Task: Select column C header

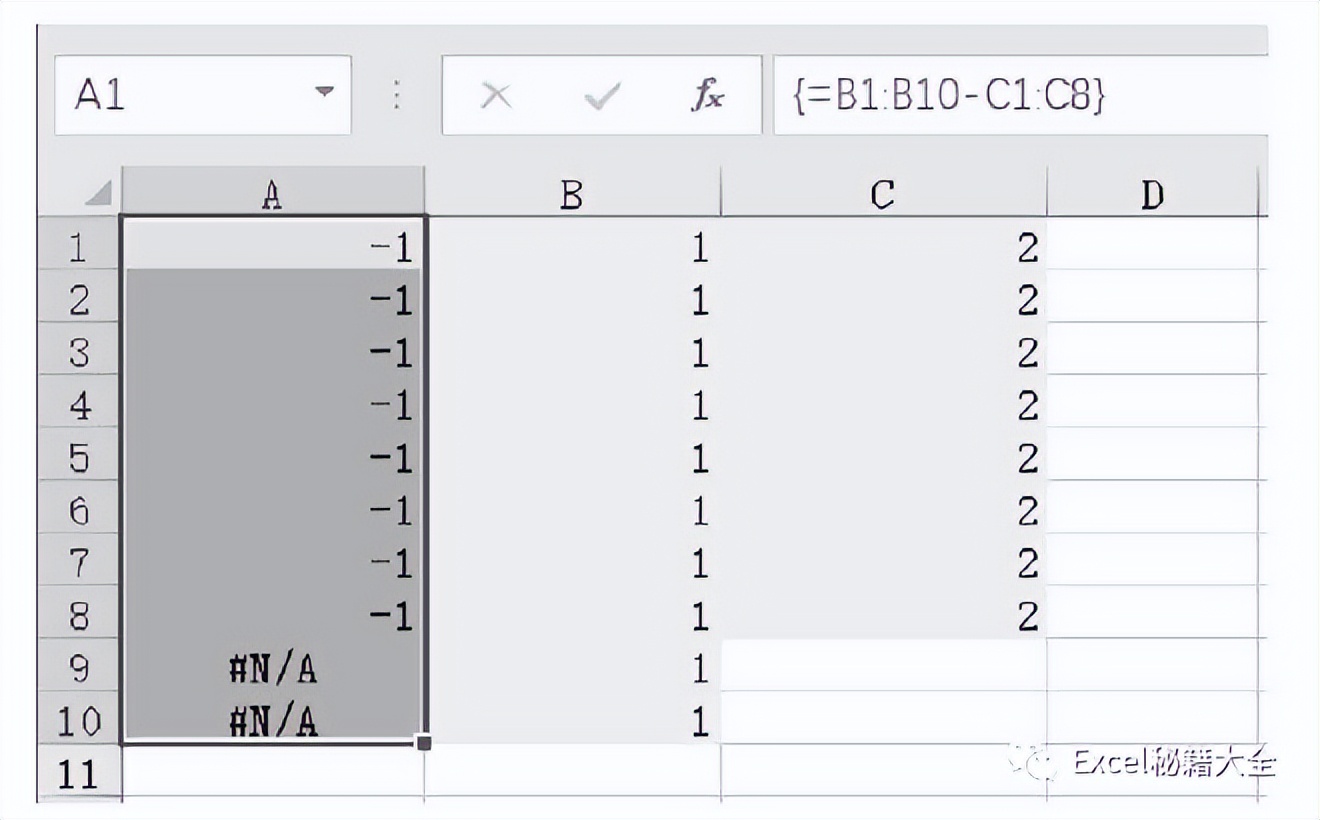Action: [882, 194]
